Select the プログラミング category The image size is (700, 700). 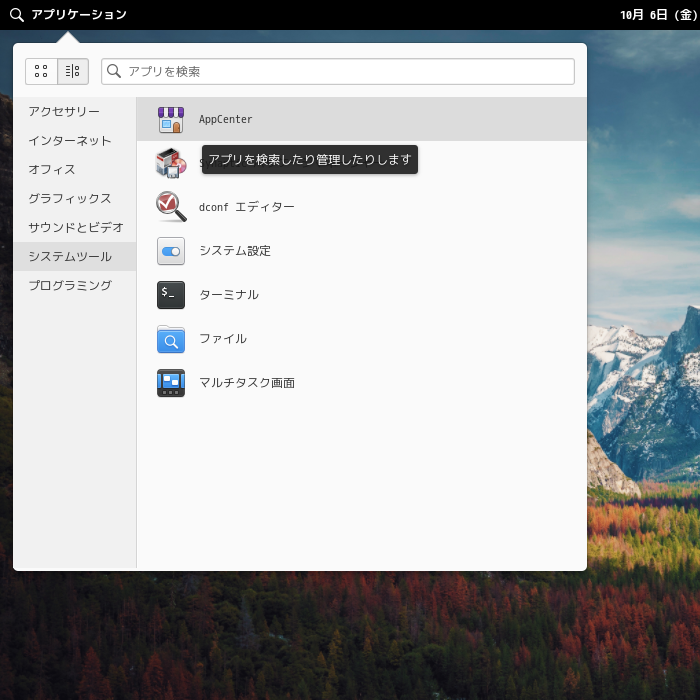75,285
